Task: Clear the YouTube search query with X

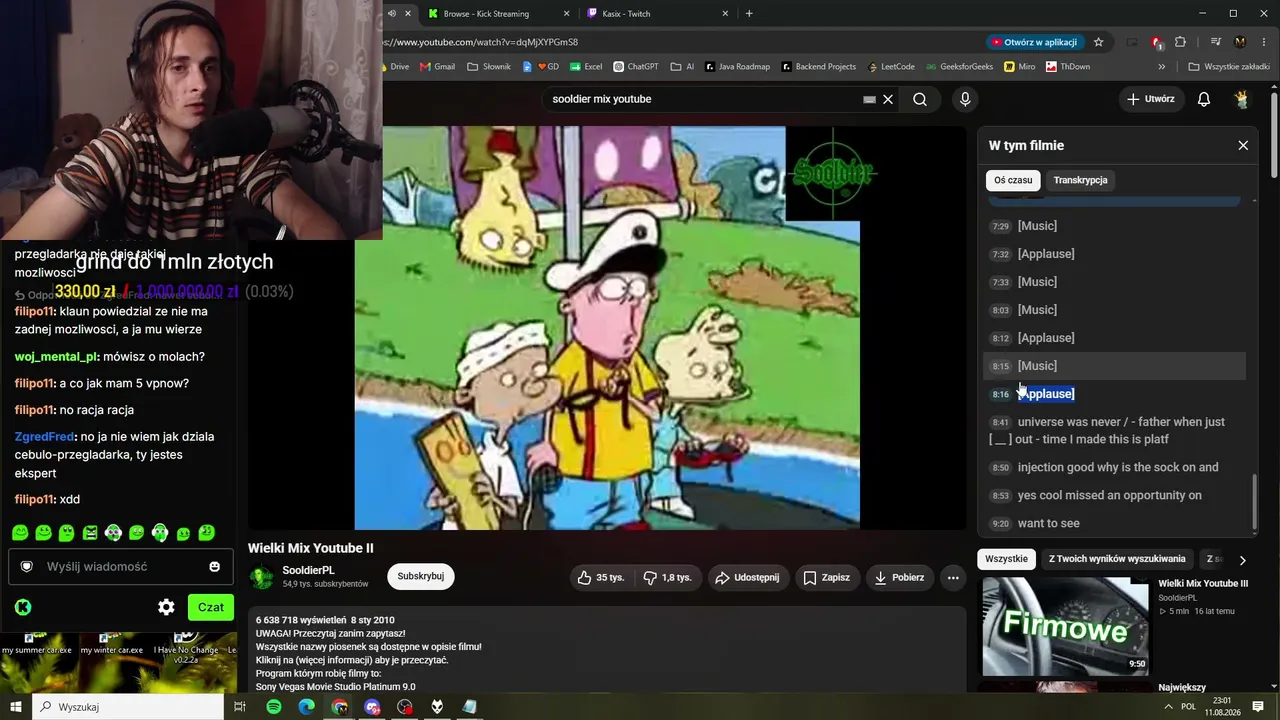Action: point(887,99)
